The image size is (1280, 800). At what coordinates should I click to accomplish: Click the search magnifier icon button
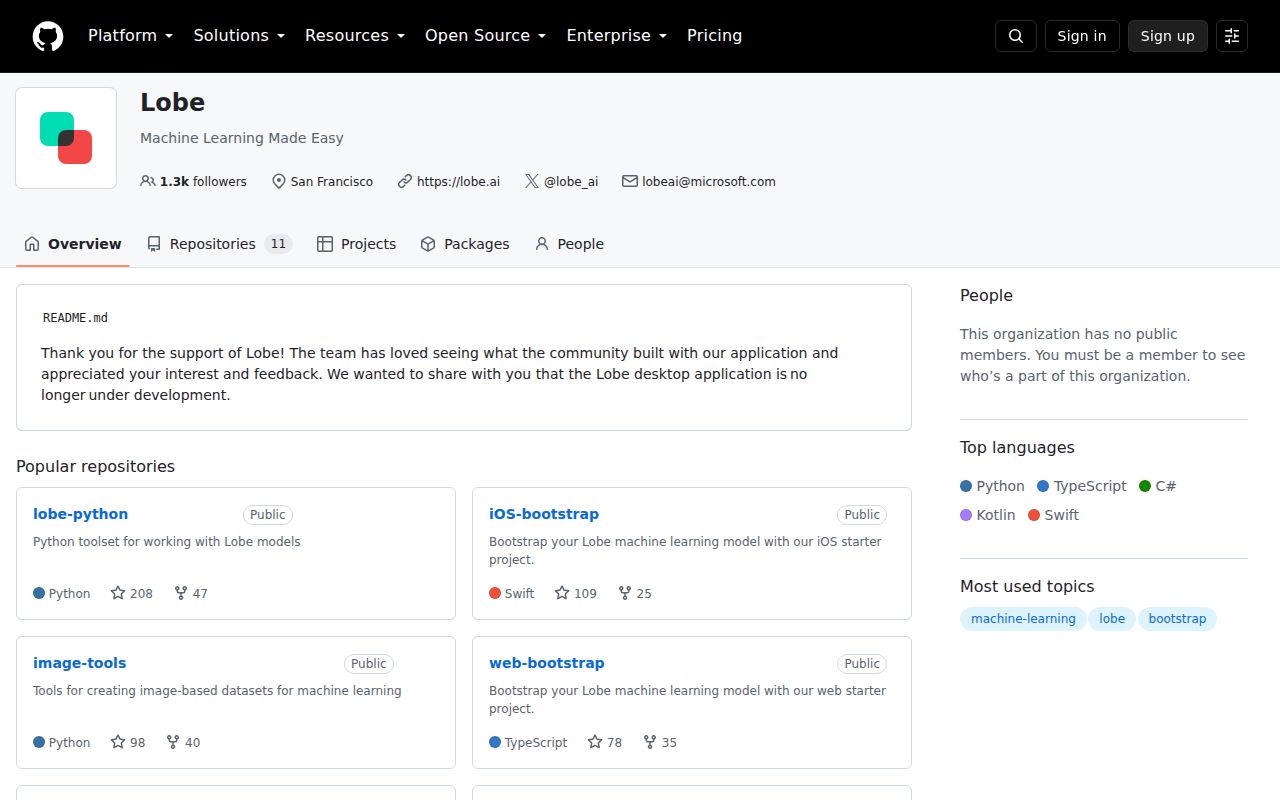coord(1016,36)
